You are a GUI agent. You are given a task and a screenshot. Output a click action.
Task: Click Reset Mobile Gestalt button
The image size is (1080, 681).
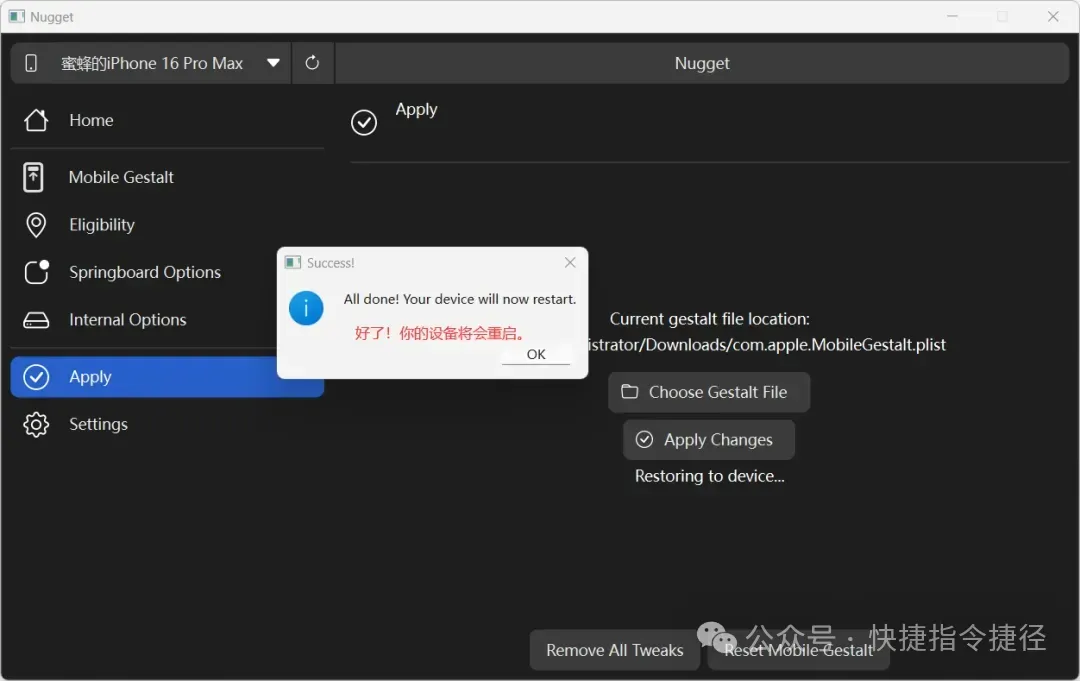pyautogui.click(x=798, y=650)
